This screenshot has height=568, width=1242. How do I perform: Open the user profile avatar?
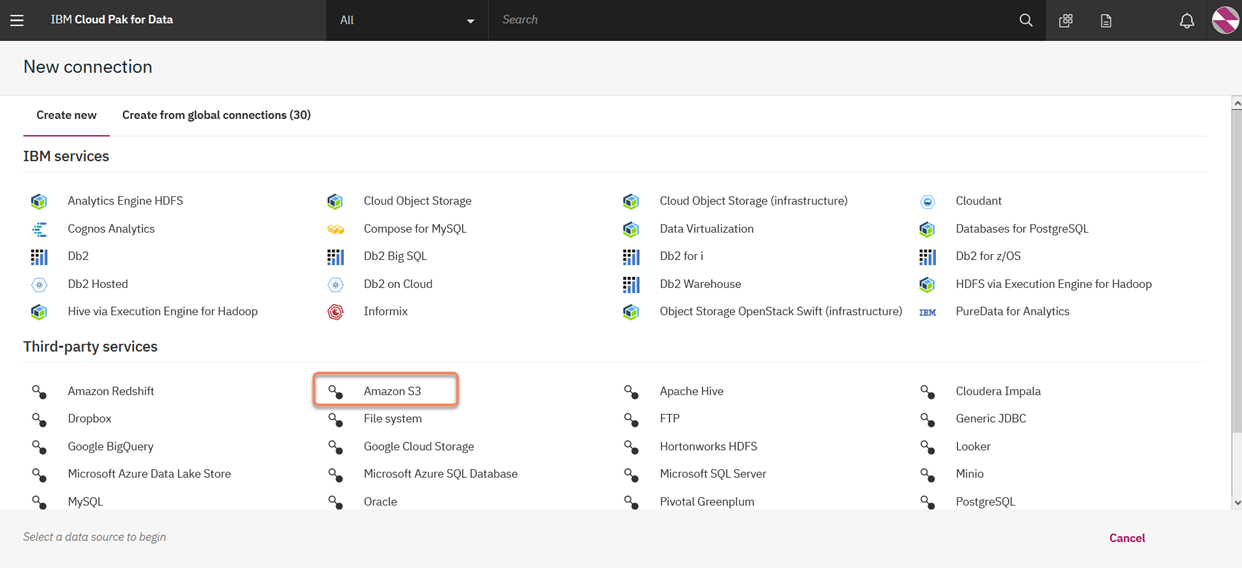pos(1225,20)
